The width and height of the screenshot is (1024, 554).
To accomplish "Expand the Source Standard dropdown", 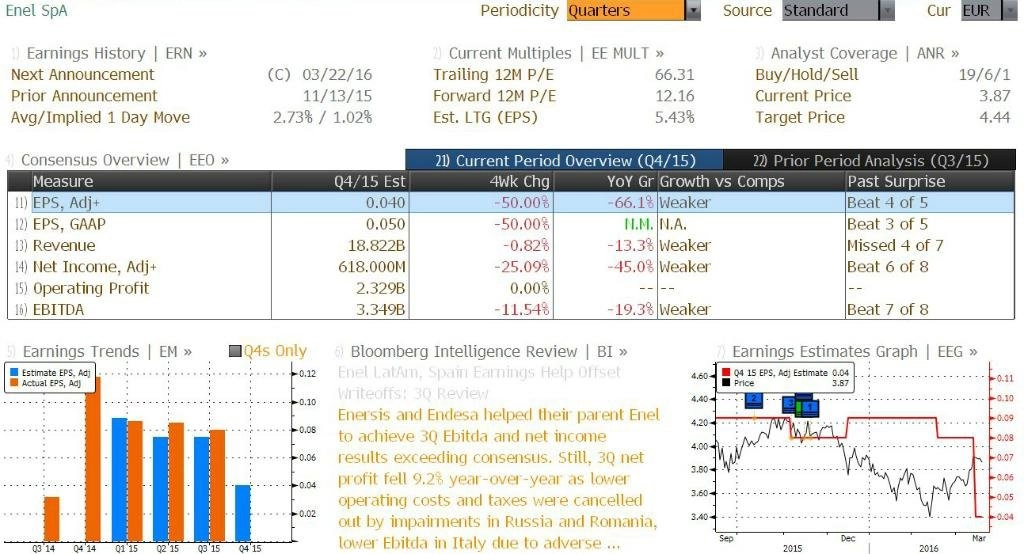I will (887, 10).
